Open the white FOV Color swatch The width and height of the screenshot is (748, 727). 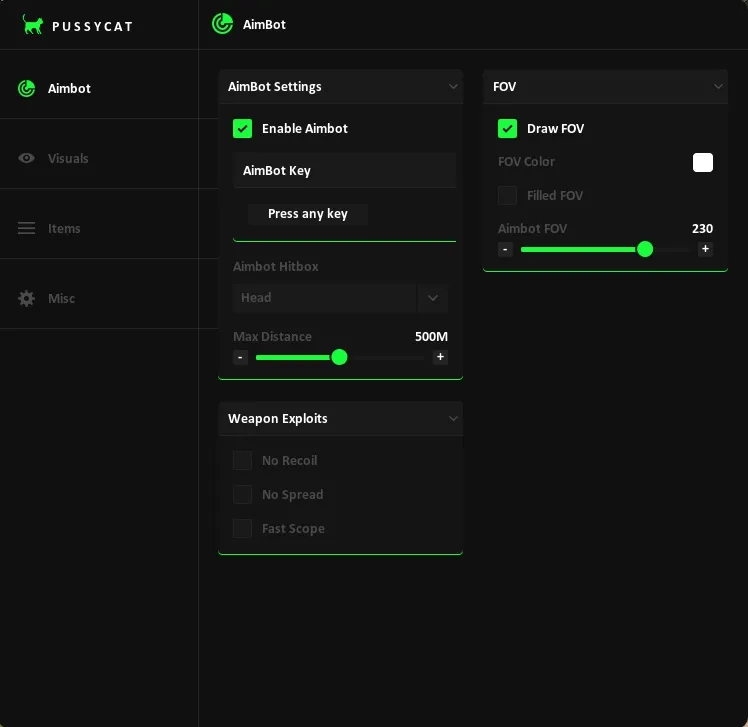(703, 162)
